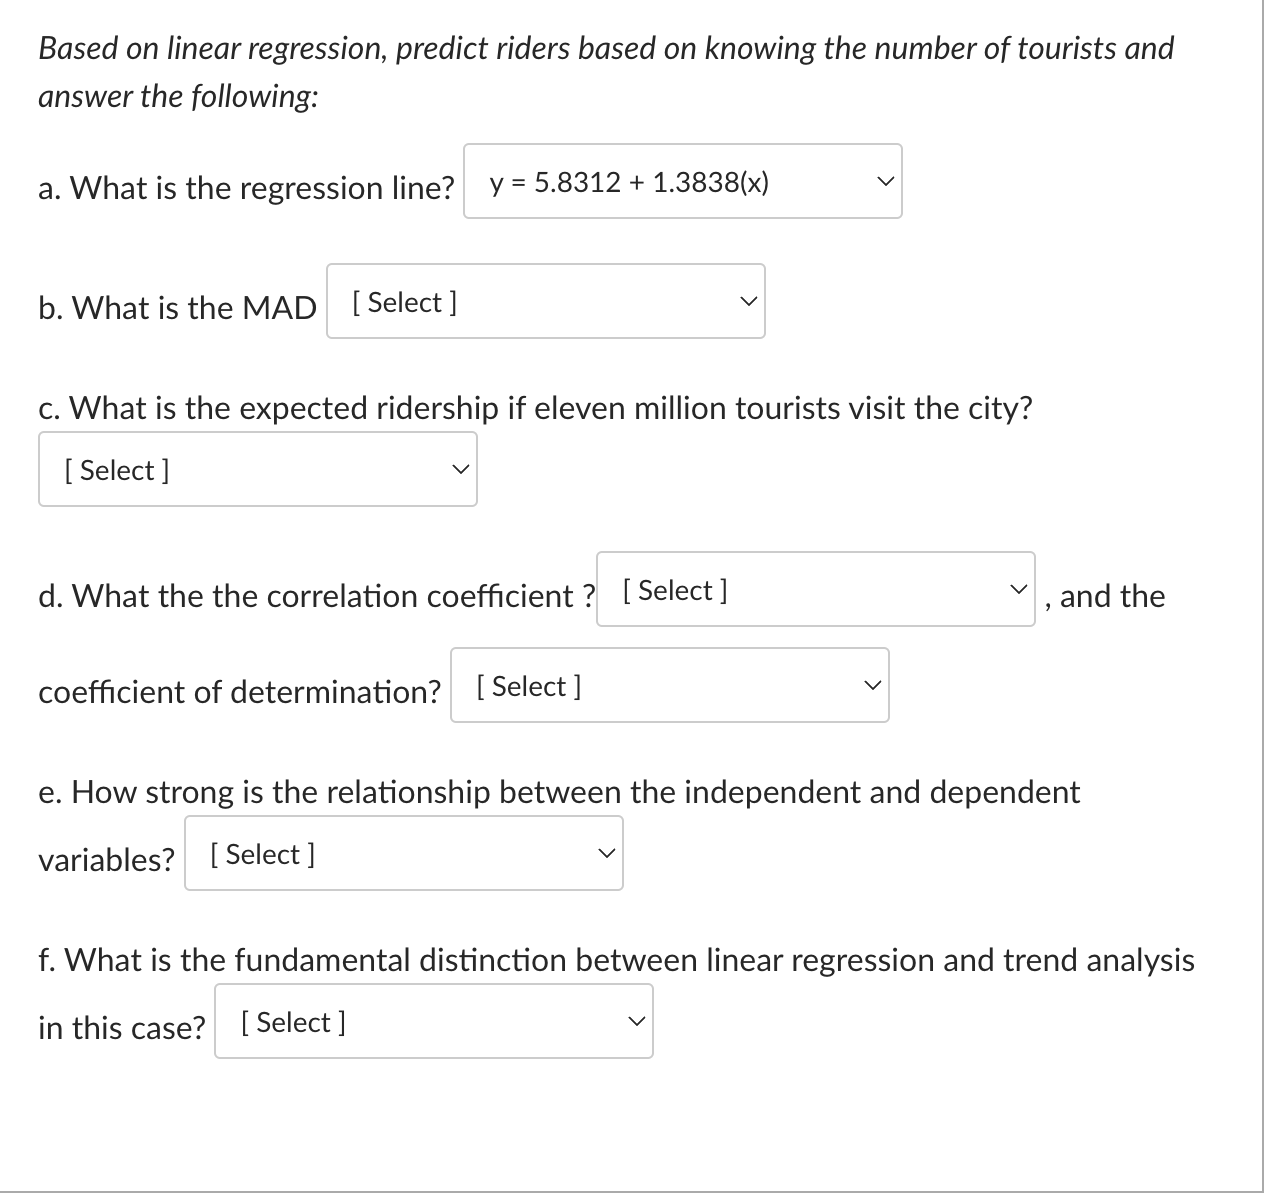Open the regression line answer dropdown

(683, 180)
